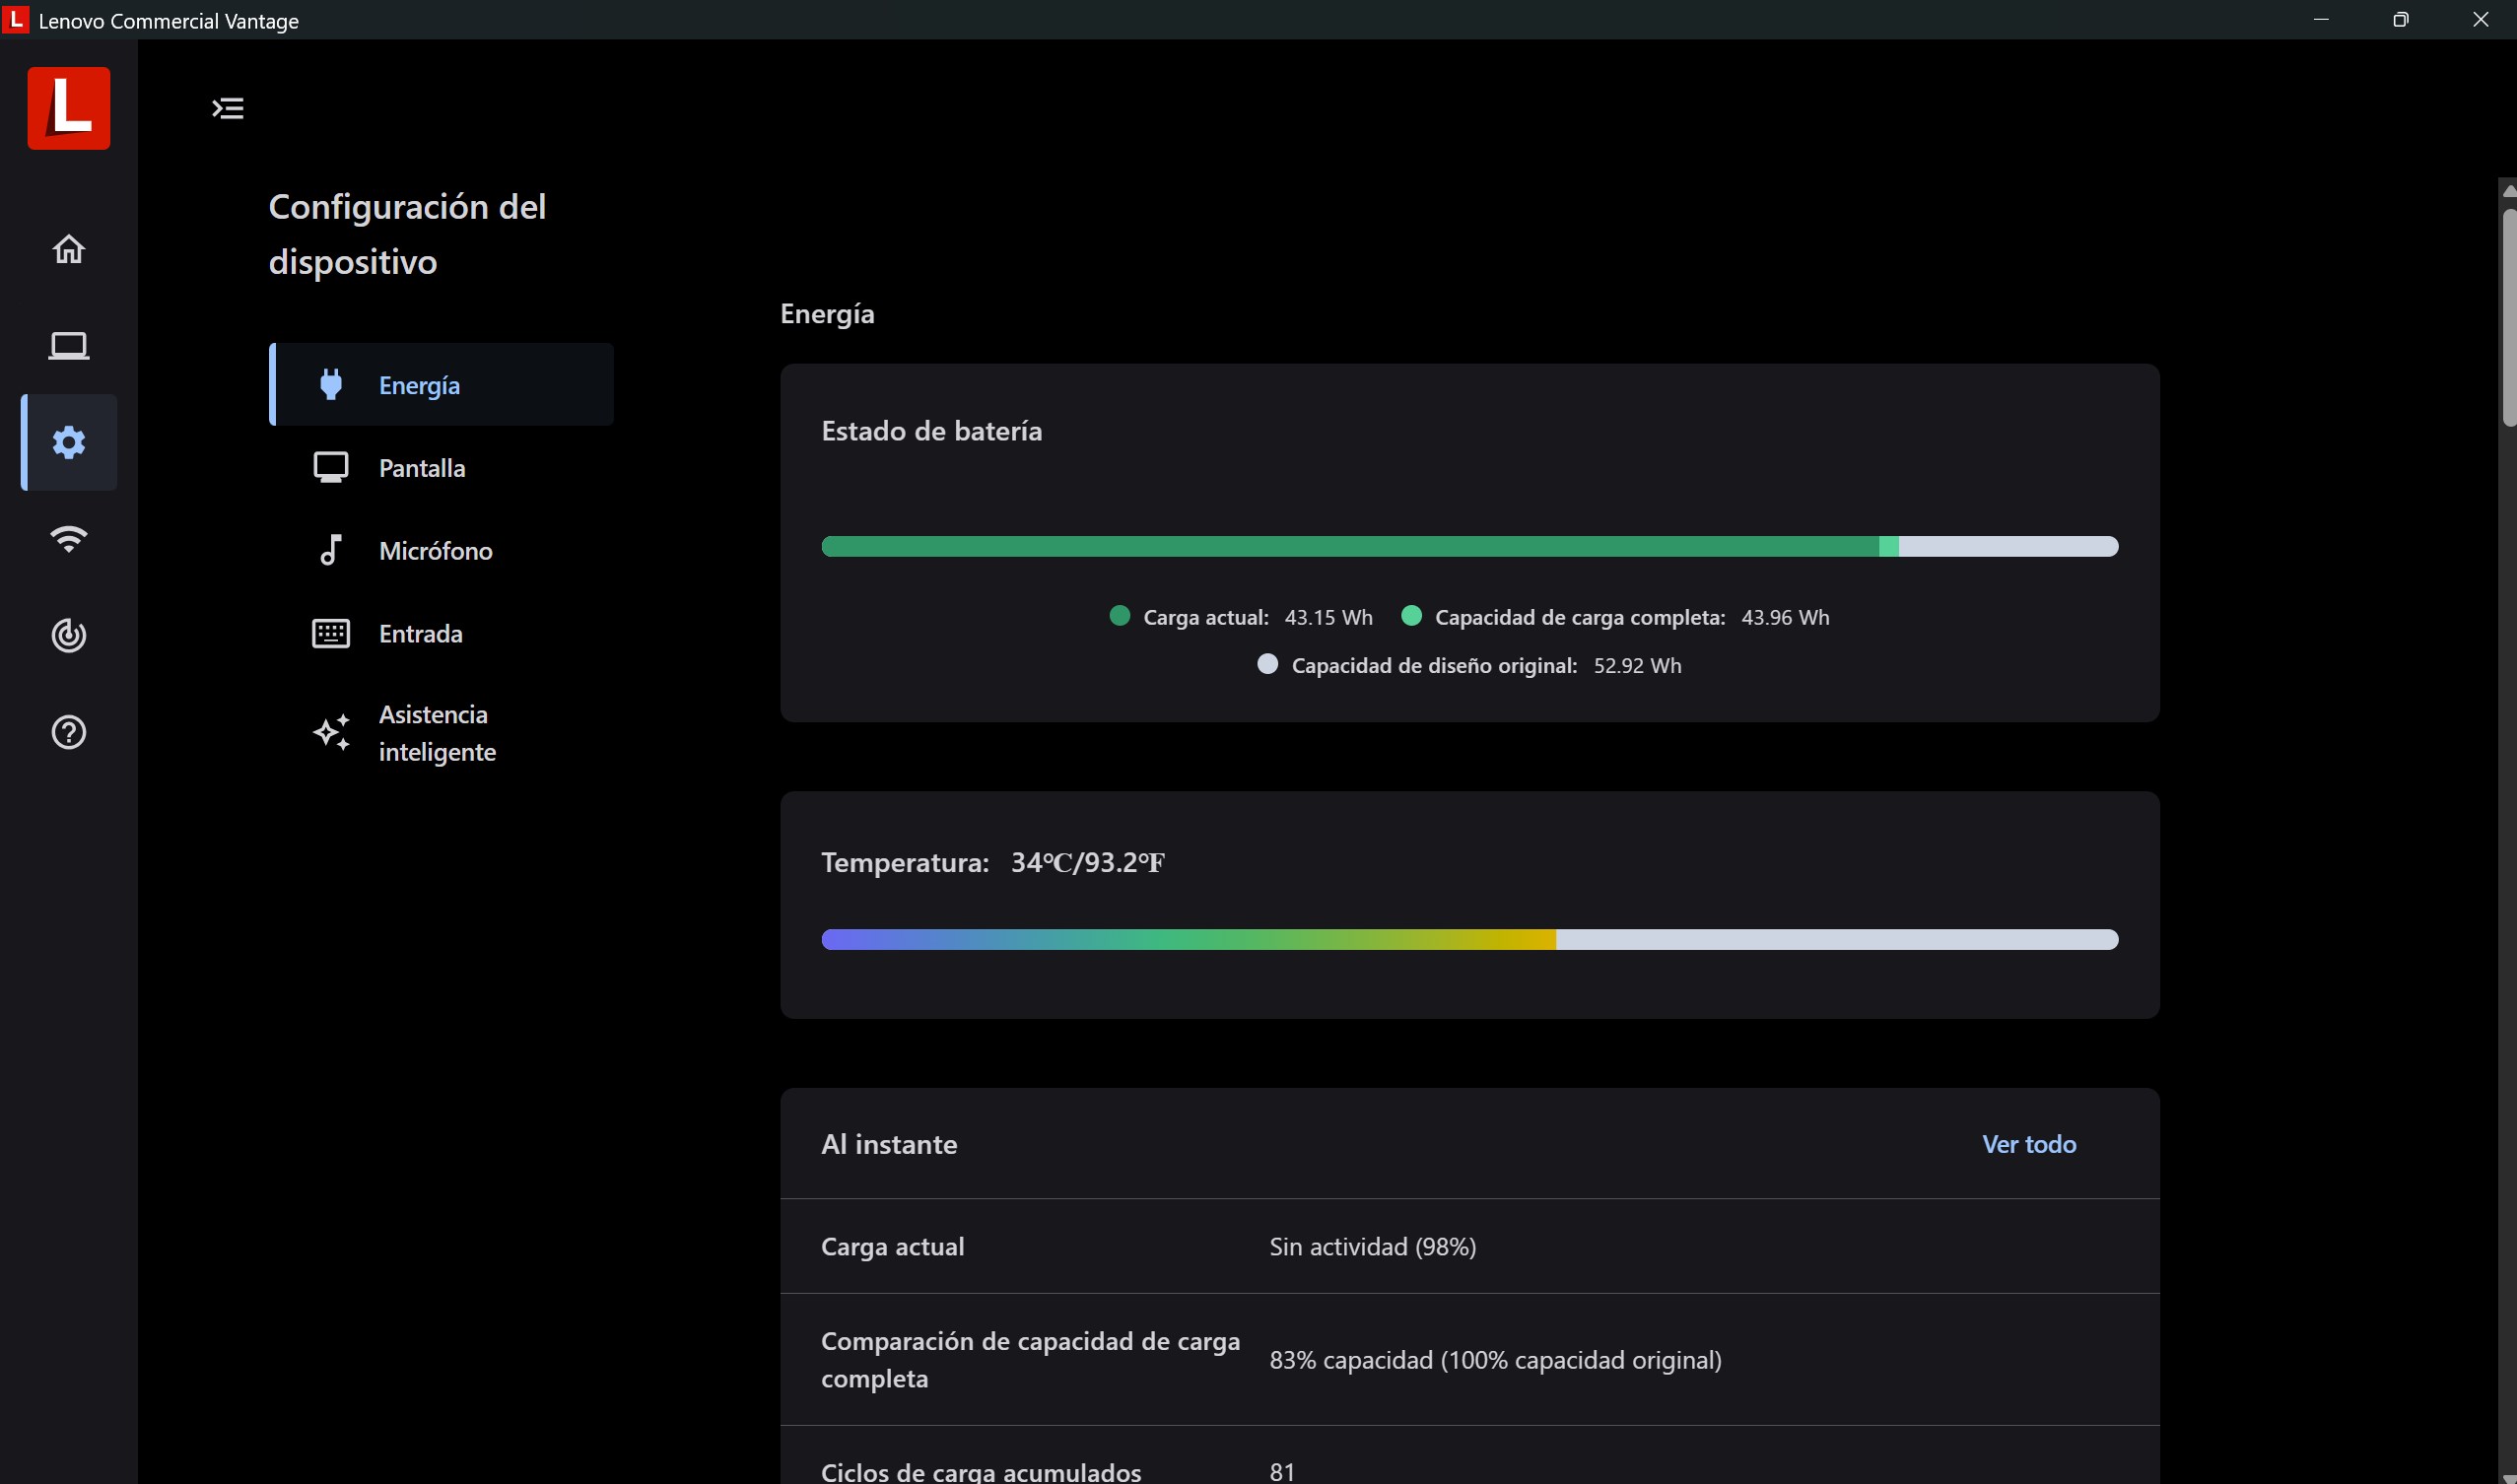Click the monitor icon beside Pantalla
Screen dimensions: 2517x1484
pos(331,467)
